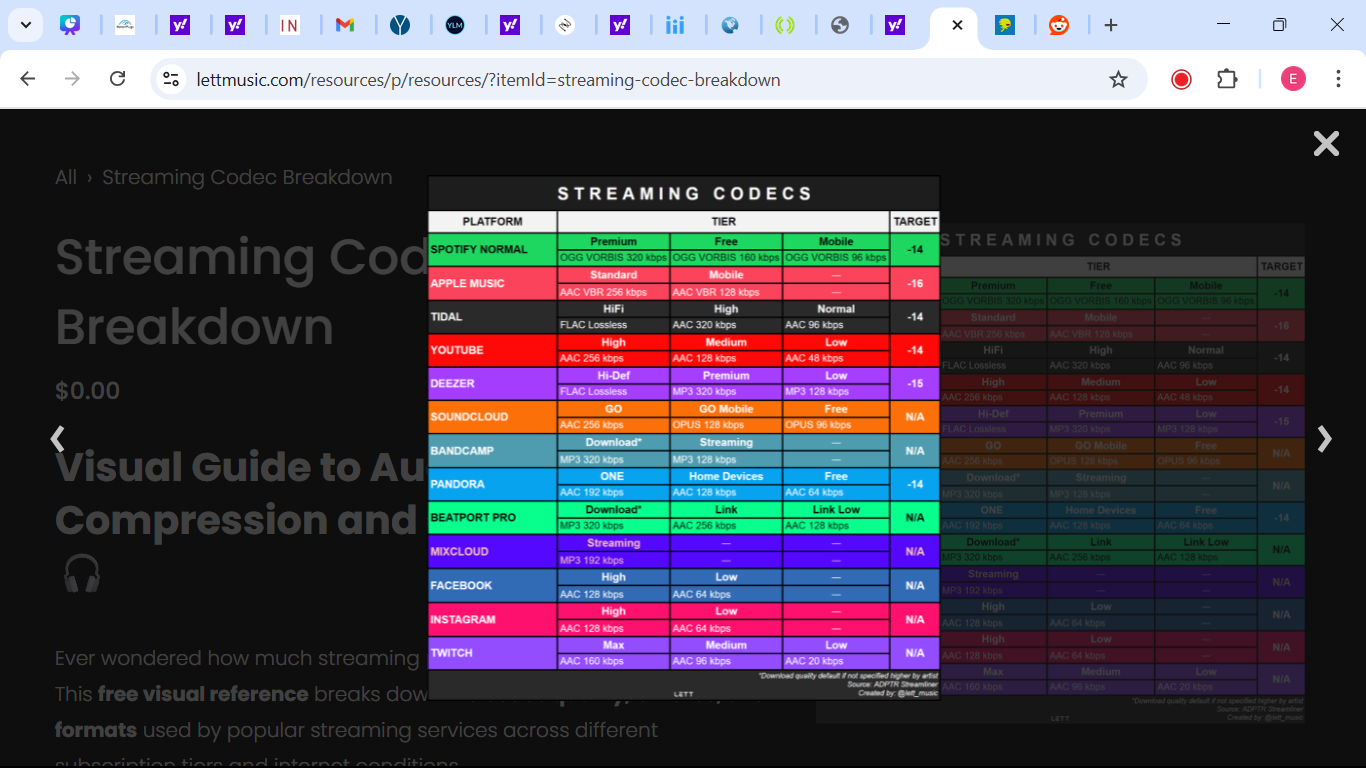Go back to the previous page
1366x768 pixels.
tap(28, 79)
